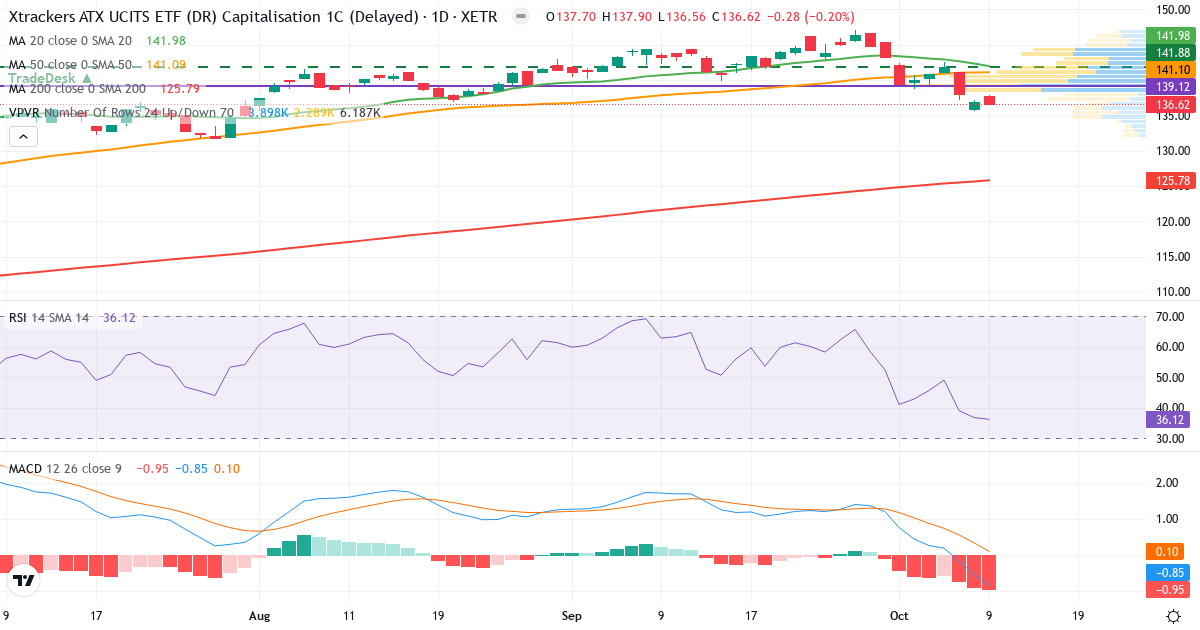Click MACD legend histogram value −0.95
Image resolution: width=1200 pixels, height=630 pixels.
[151, 469]
